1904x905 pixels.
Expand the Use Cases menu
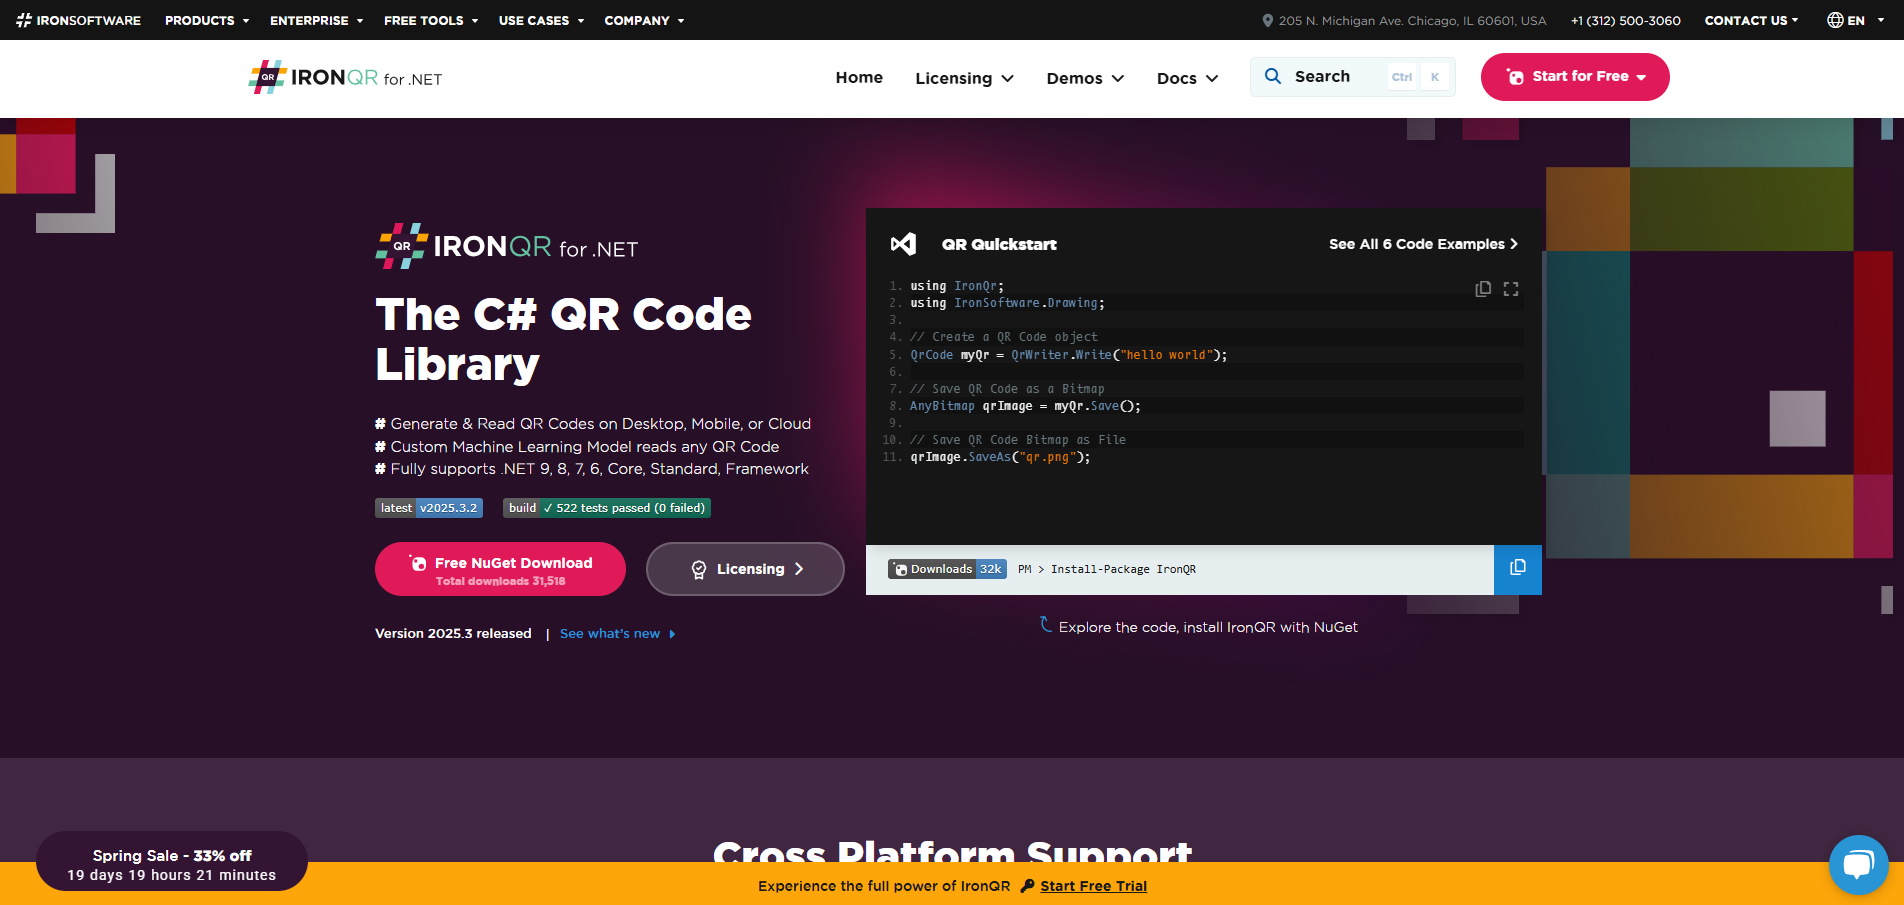coord(541,20)
